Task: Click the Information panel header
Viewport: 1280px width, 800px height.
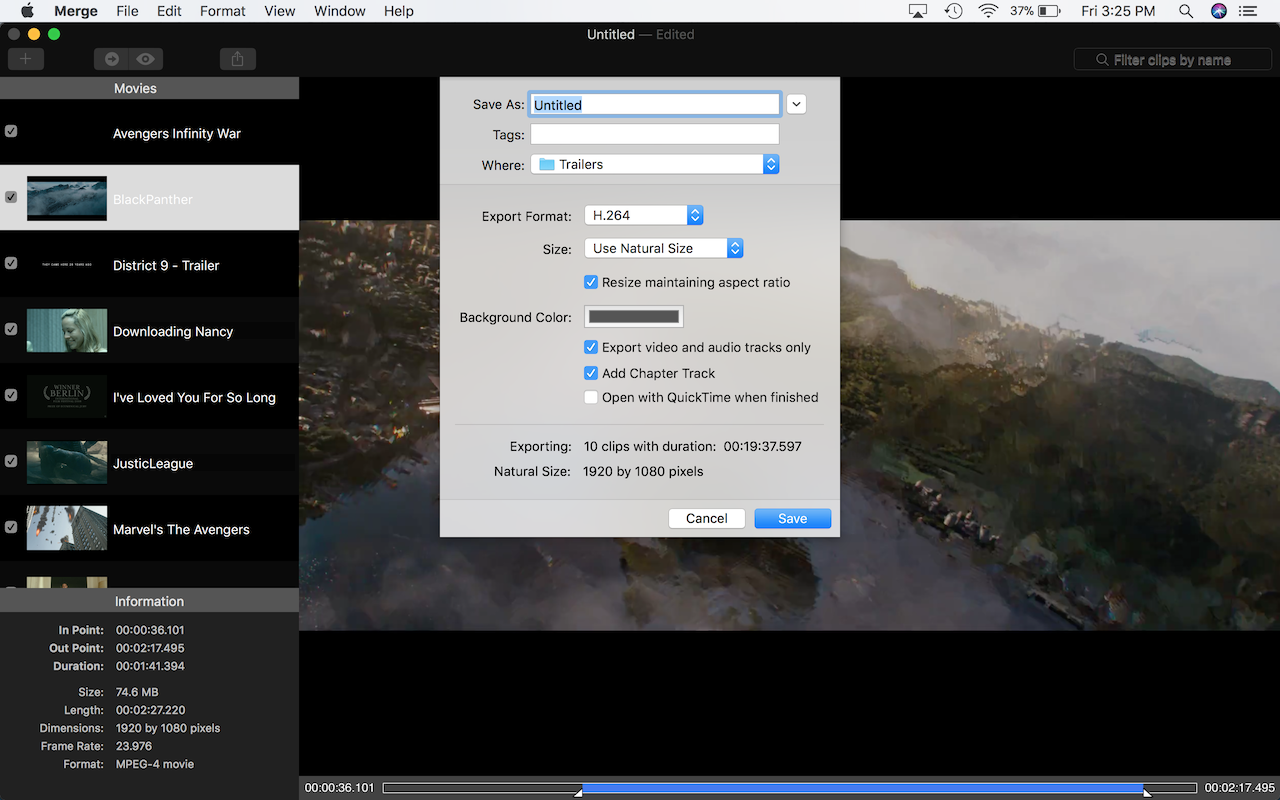Action: [149, 601]
